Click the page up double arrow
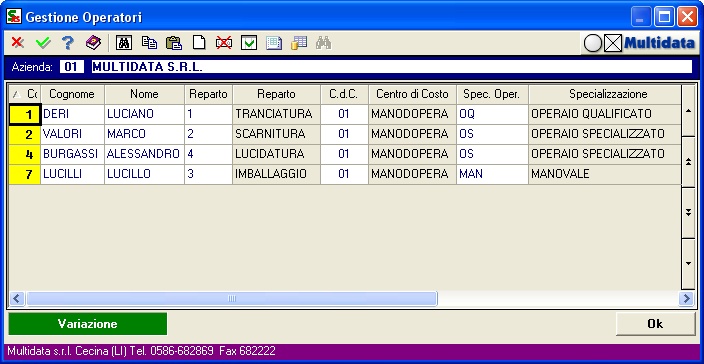The height and width of the screenshot is (364, 704). 688,162
